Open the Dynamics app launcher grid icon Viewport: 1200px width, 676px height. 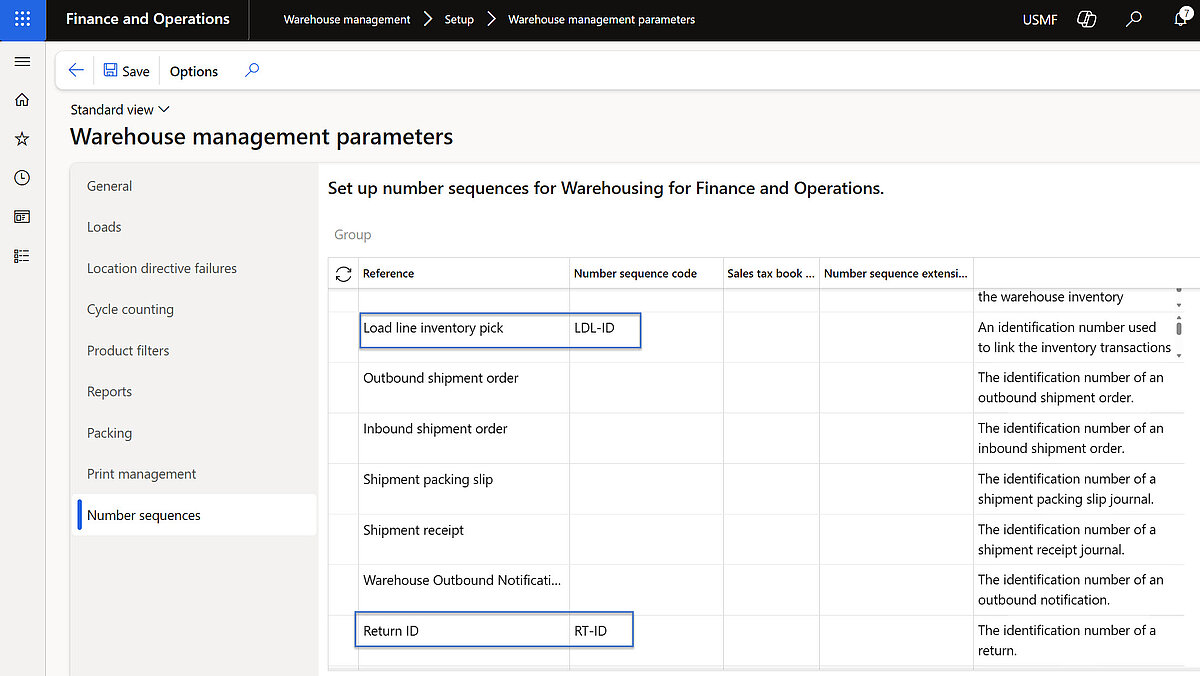pyautogui.click(x=22, y=20)
